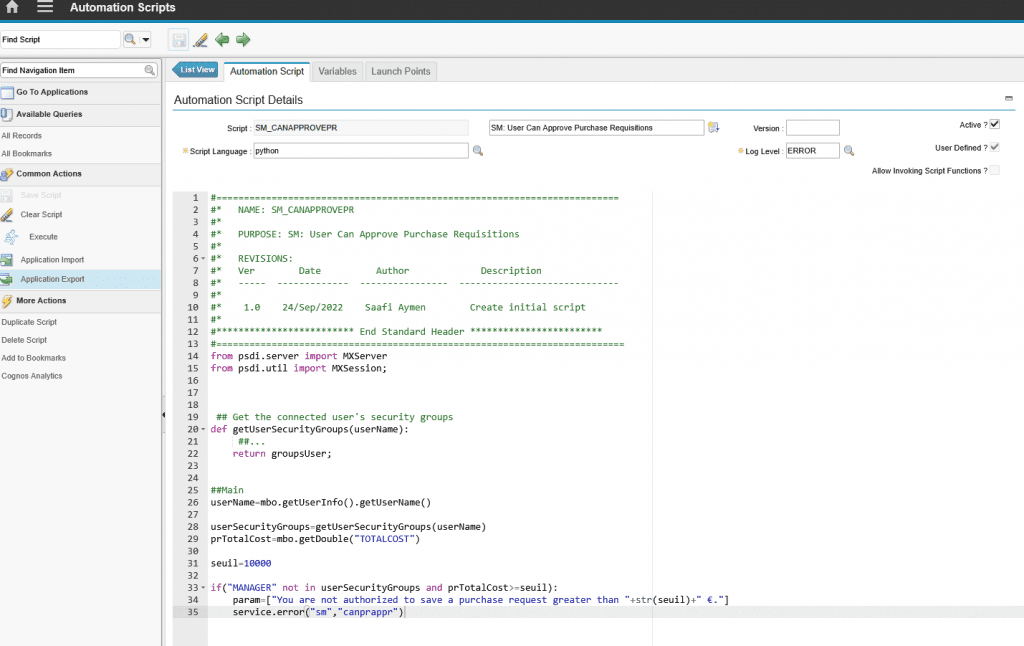Go to previous record with left arrow
This screenshot has width=1024, height=646.
(x=222, y=40)
